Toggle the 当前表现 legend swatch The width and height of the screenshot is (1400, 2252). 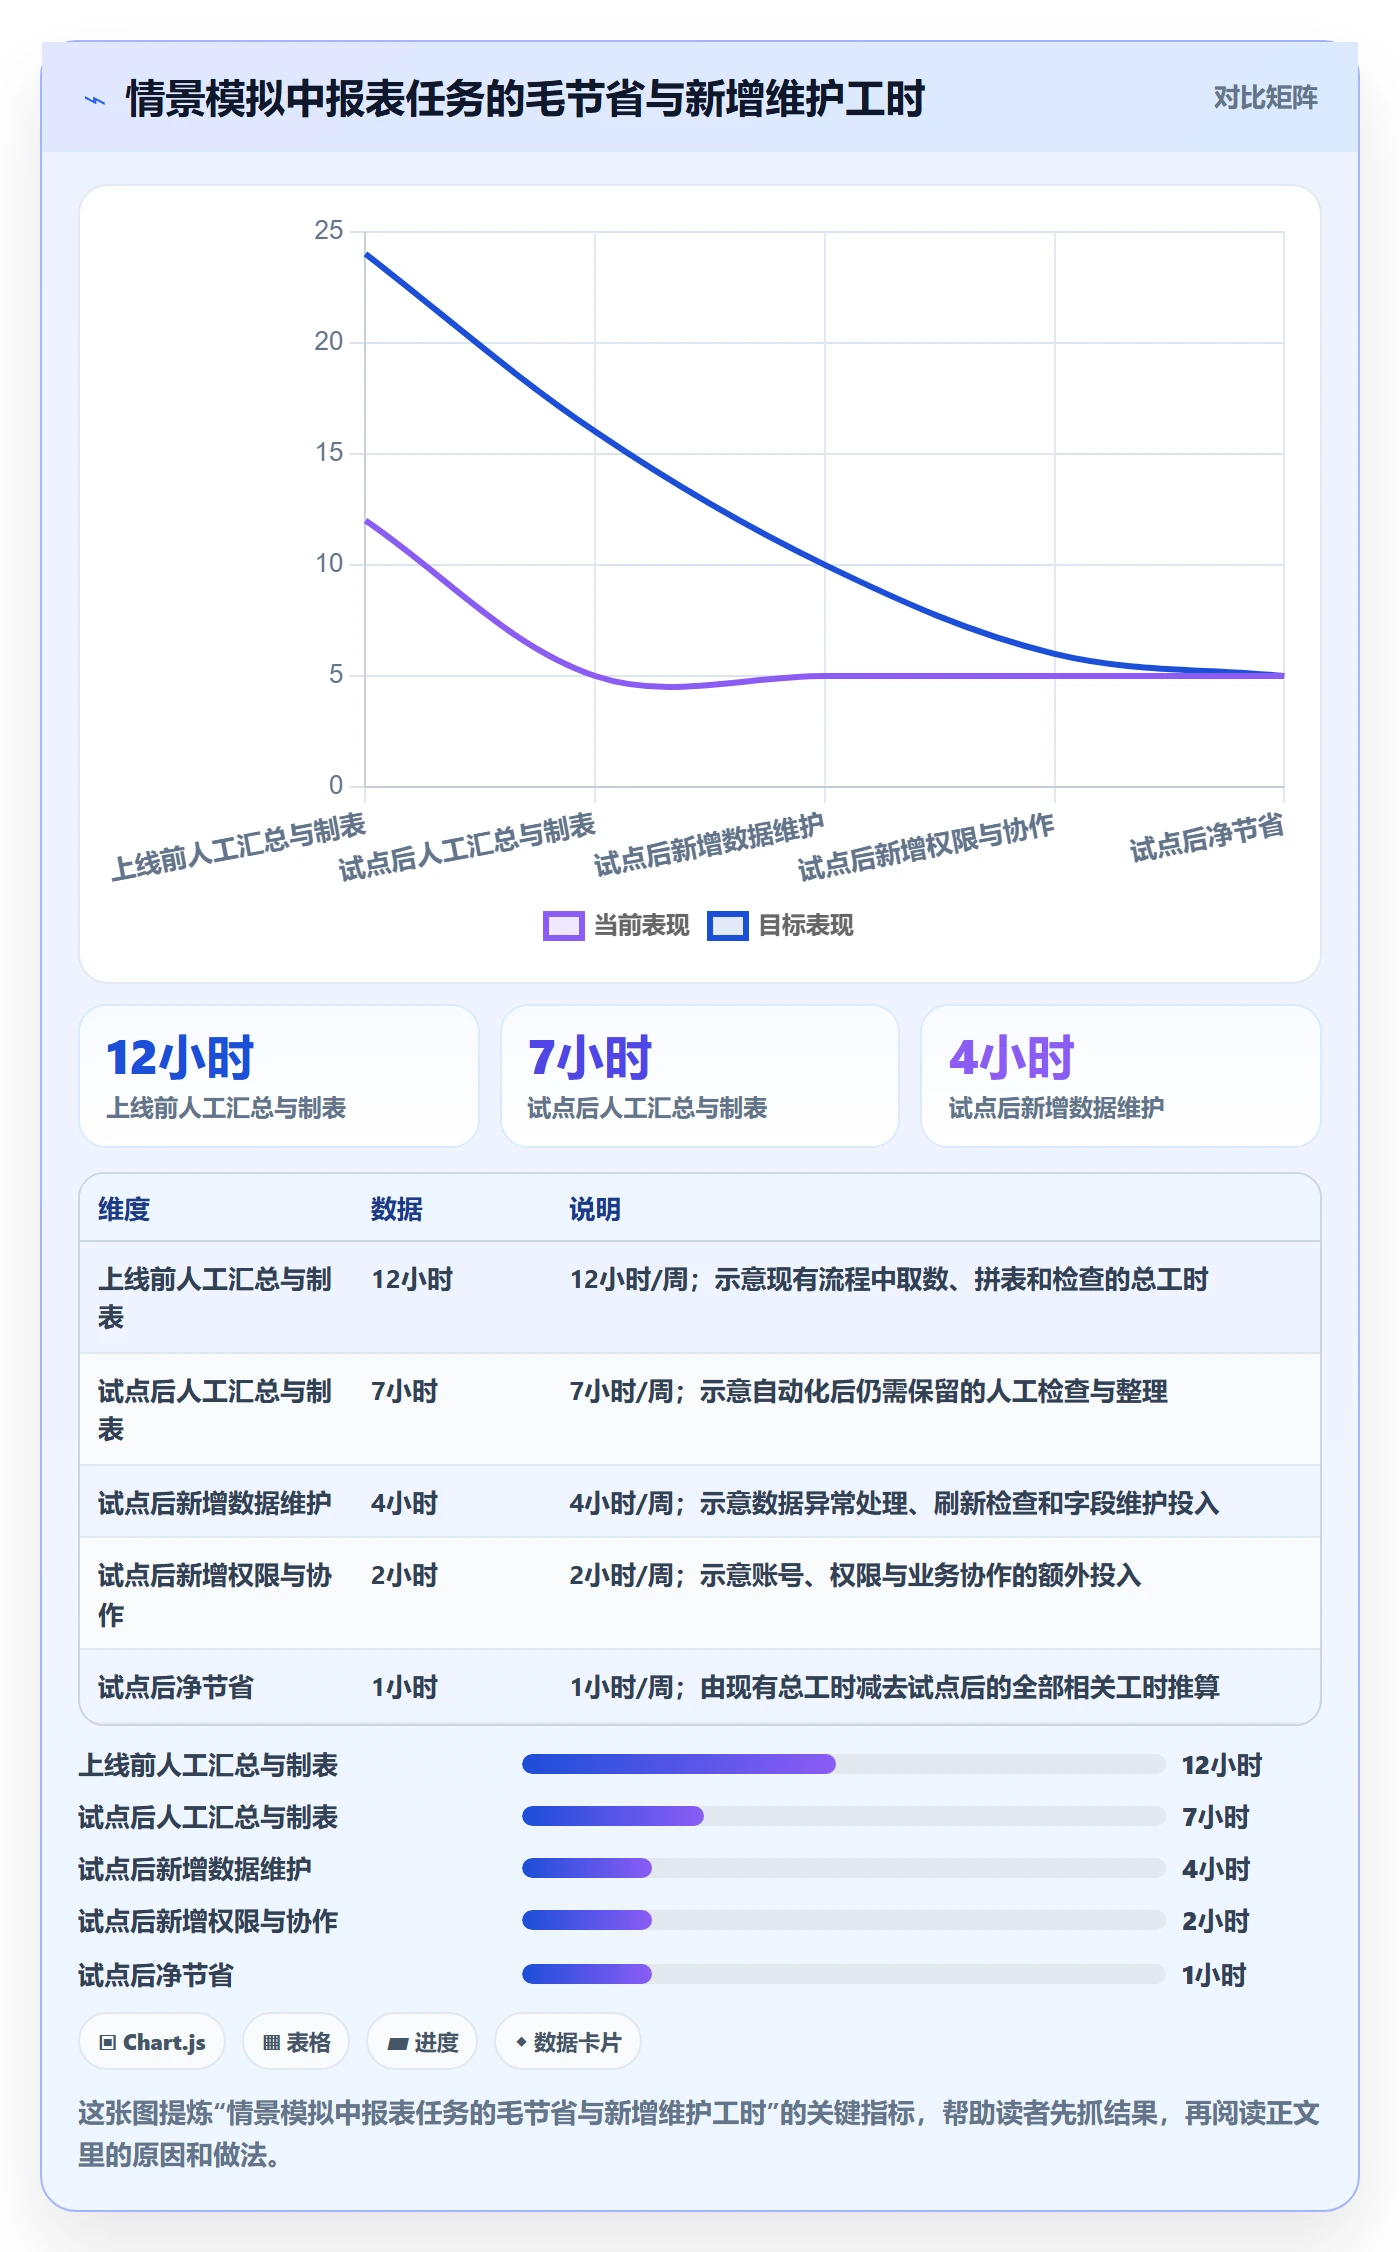tap(564, 926)
